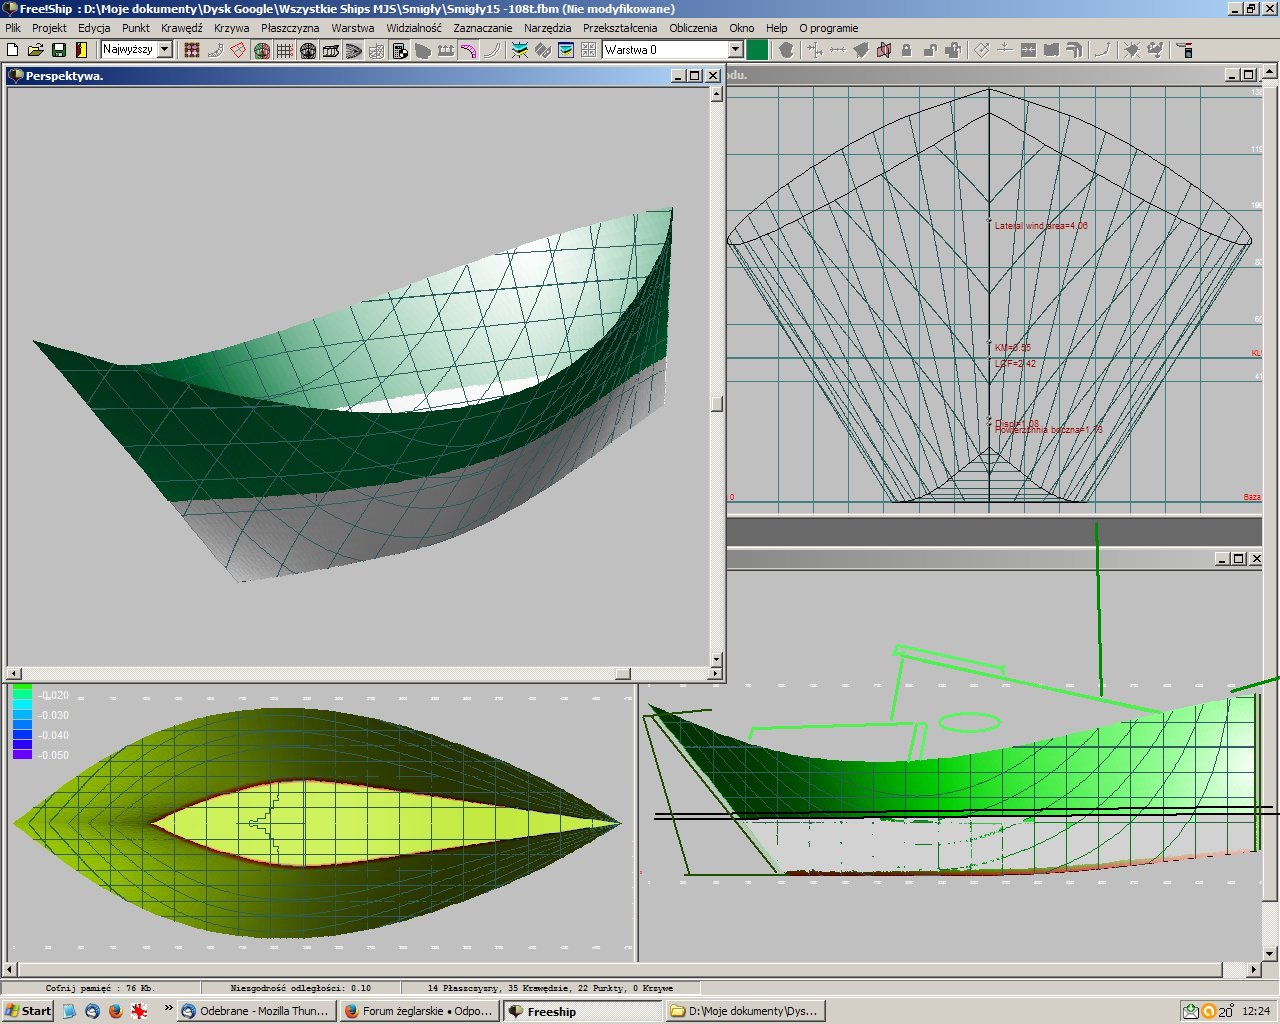Image resolution: width=1280 pixels, height=1024 pixels.
Task: Toggle the control net display
Action: [192, 50]
